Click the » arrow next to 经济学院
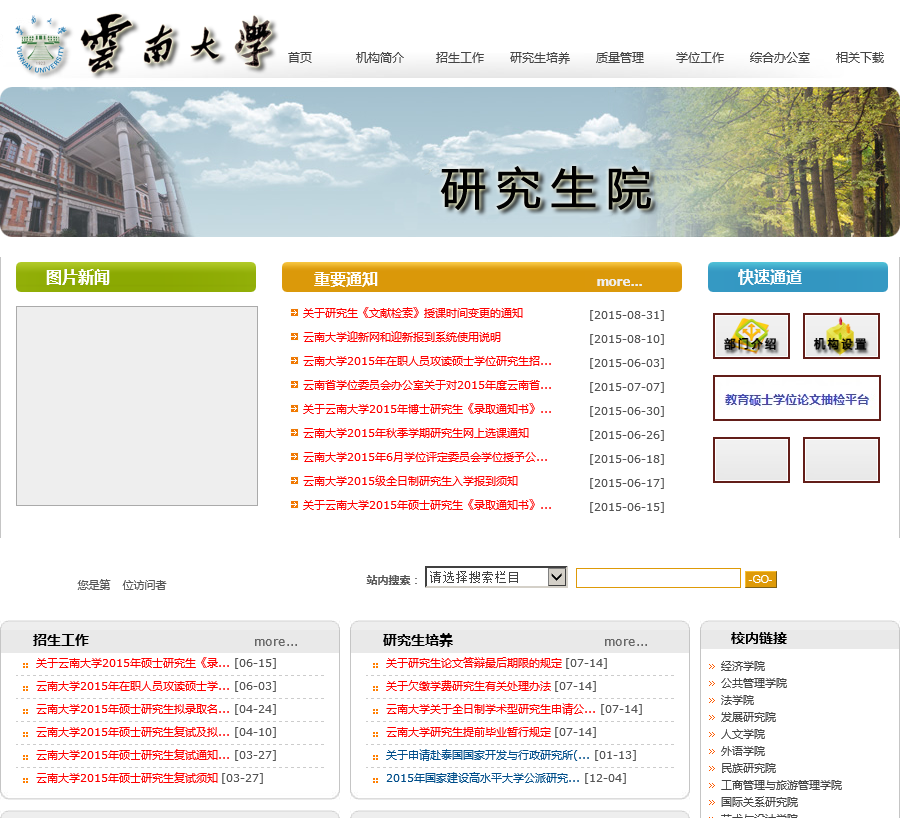 [712, 666]
